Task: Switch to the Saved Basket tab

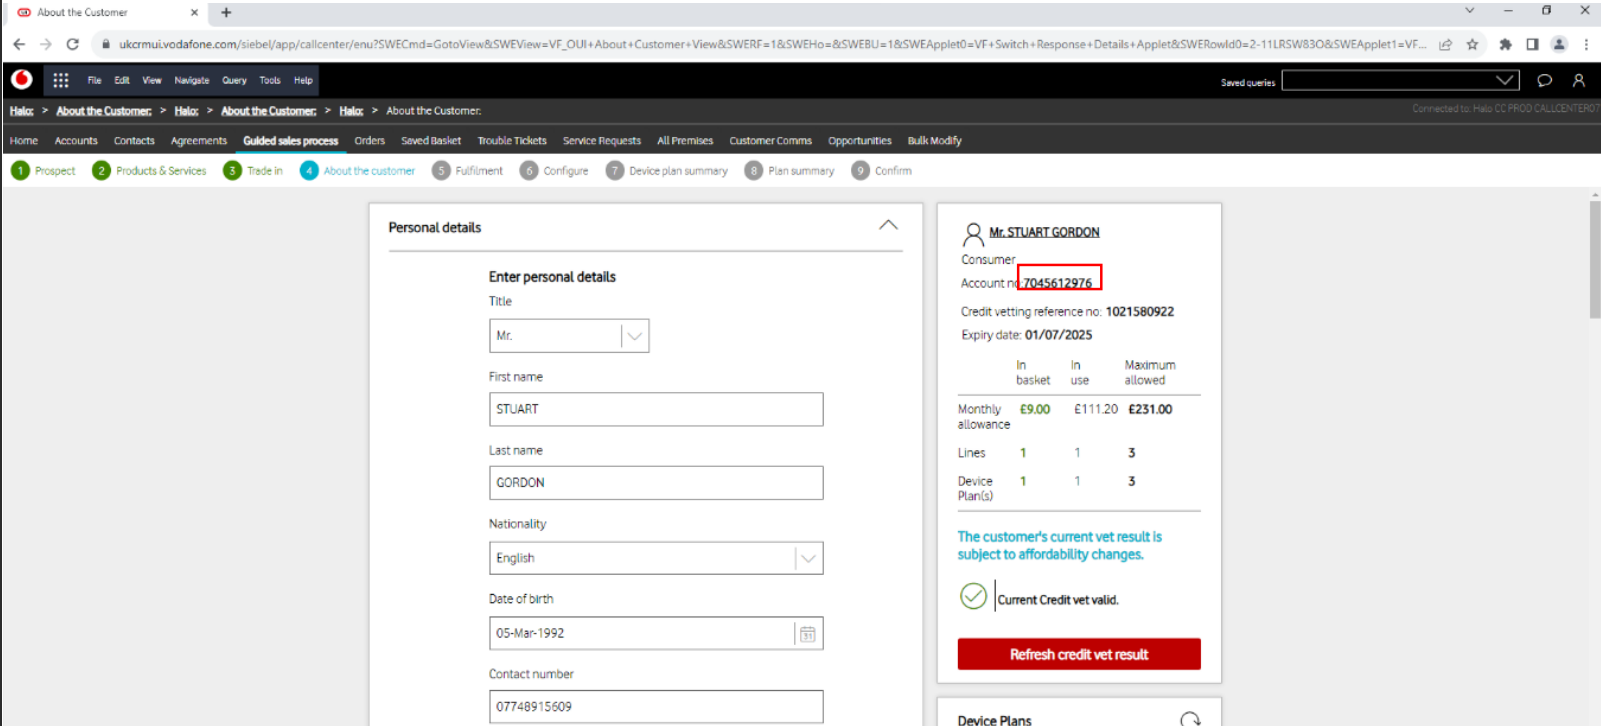Action: tap(431, 141)
